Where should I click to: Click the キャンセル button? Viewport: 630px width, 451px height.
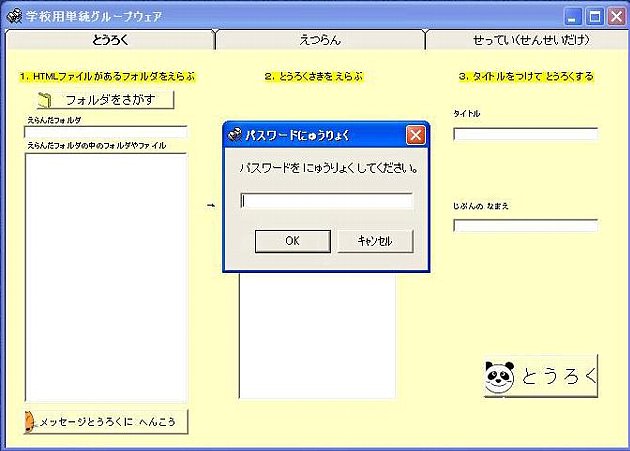[374, 241]
